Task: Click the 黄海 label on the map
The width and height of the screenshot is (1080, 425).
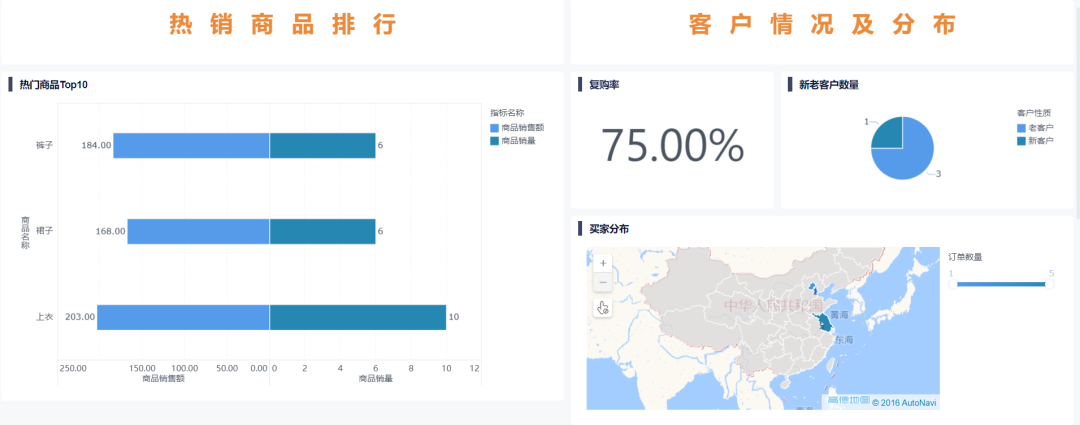Action: [840, 314]
